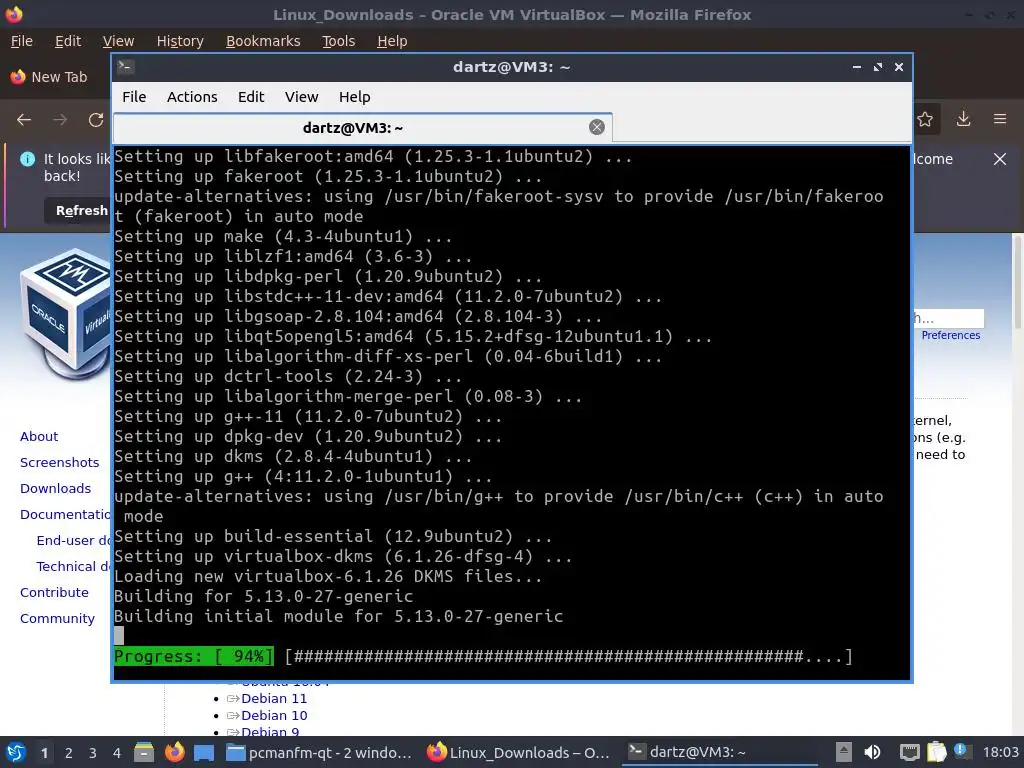Viewport: 1024px width, 768px height.
Task: Click the Refresh Firefox button
Action: 78,210
